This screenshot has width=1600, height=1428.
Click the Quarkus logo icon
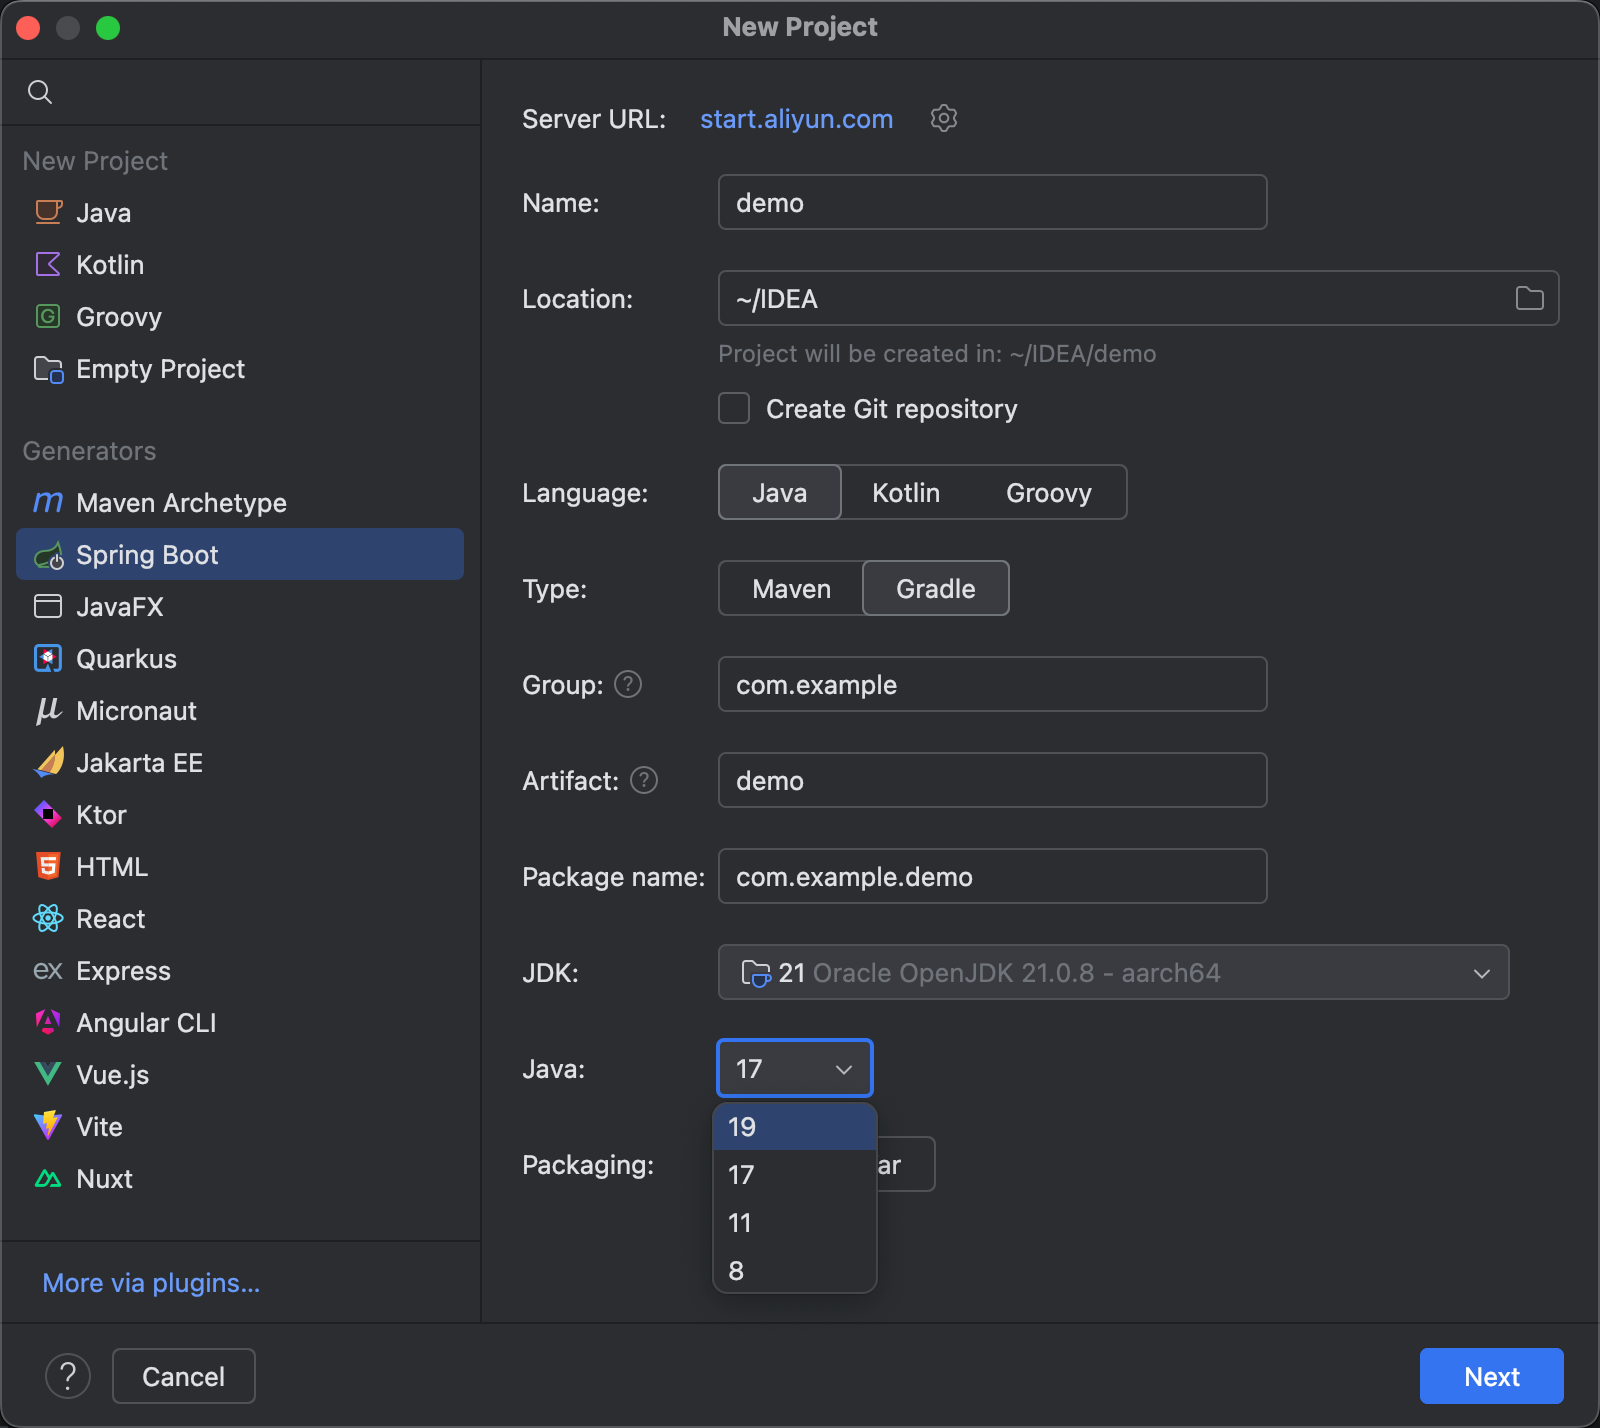click(x=48, y=658)
